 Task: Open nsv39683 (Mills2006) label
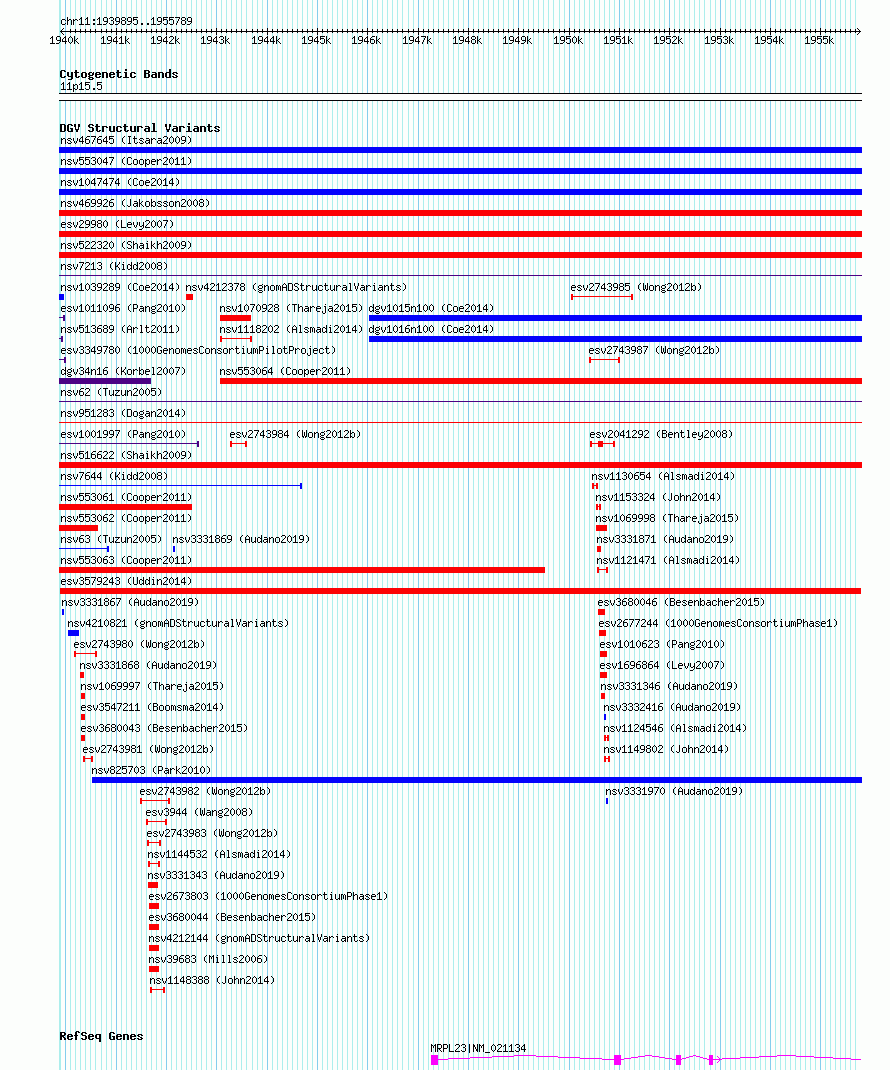pyautogui.click(x=207, y=959)
